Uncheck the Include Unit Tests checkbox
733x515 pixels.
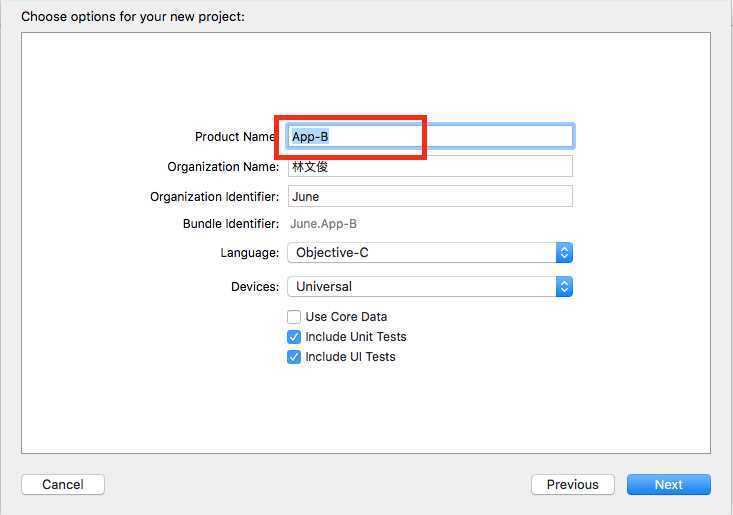pos(294,337)
